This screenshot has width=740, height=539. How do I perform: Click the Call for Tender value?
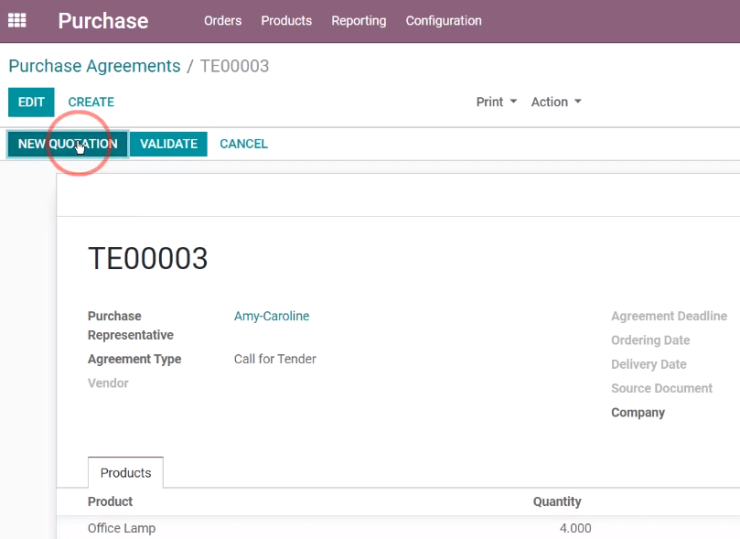coord(275,359)
